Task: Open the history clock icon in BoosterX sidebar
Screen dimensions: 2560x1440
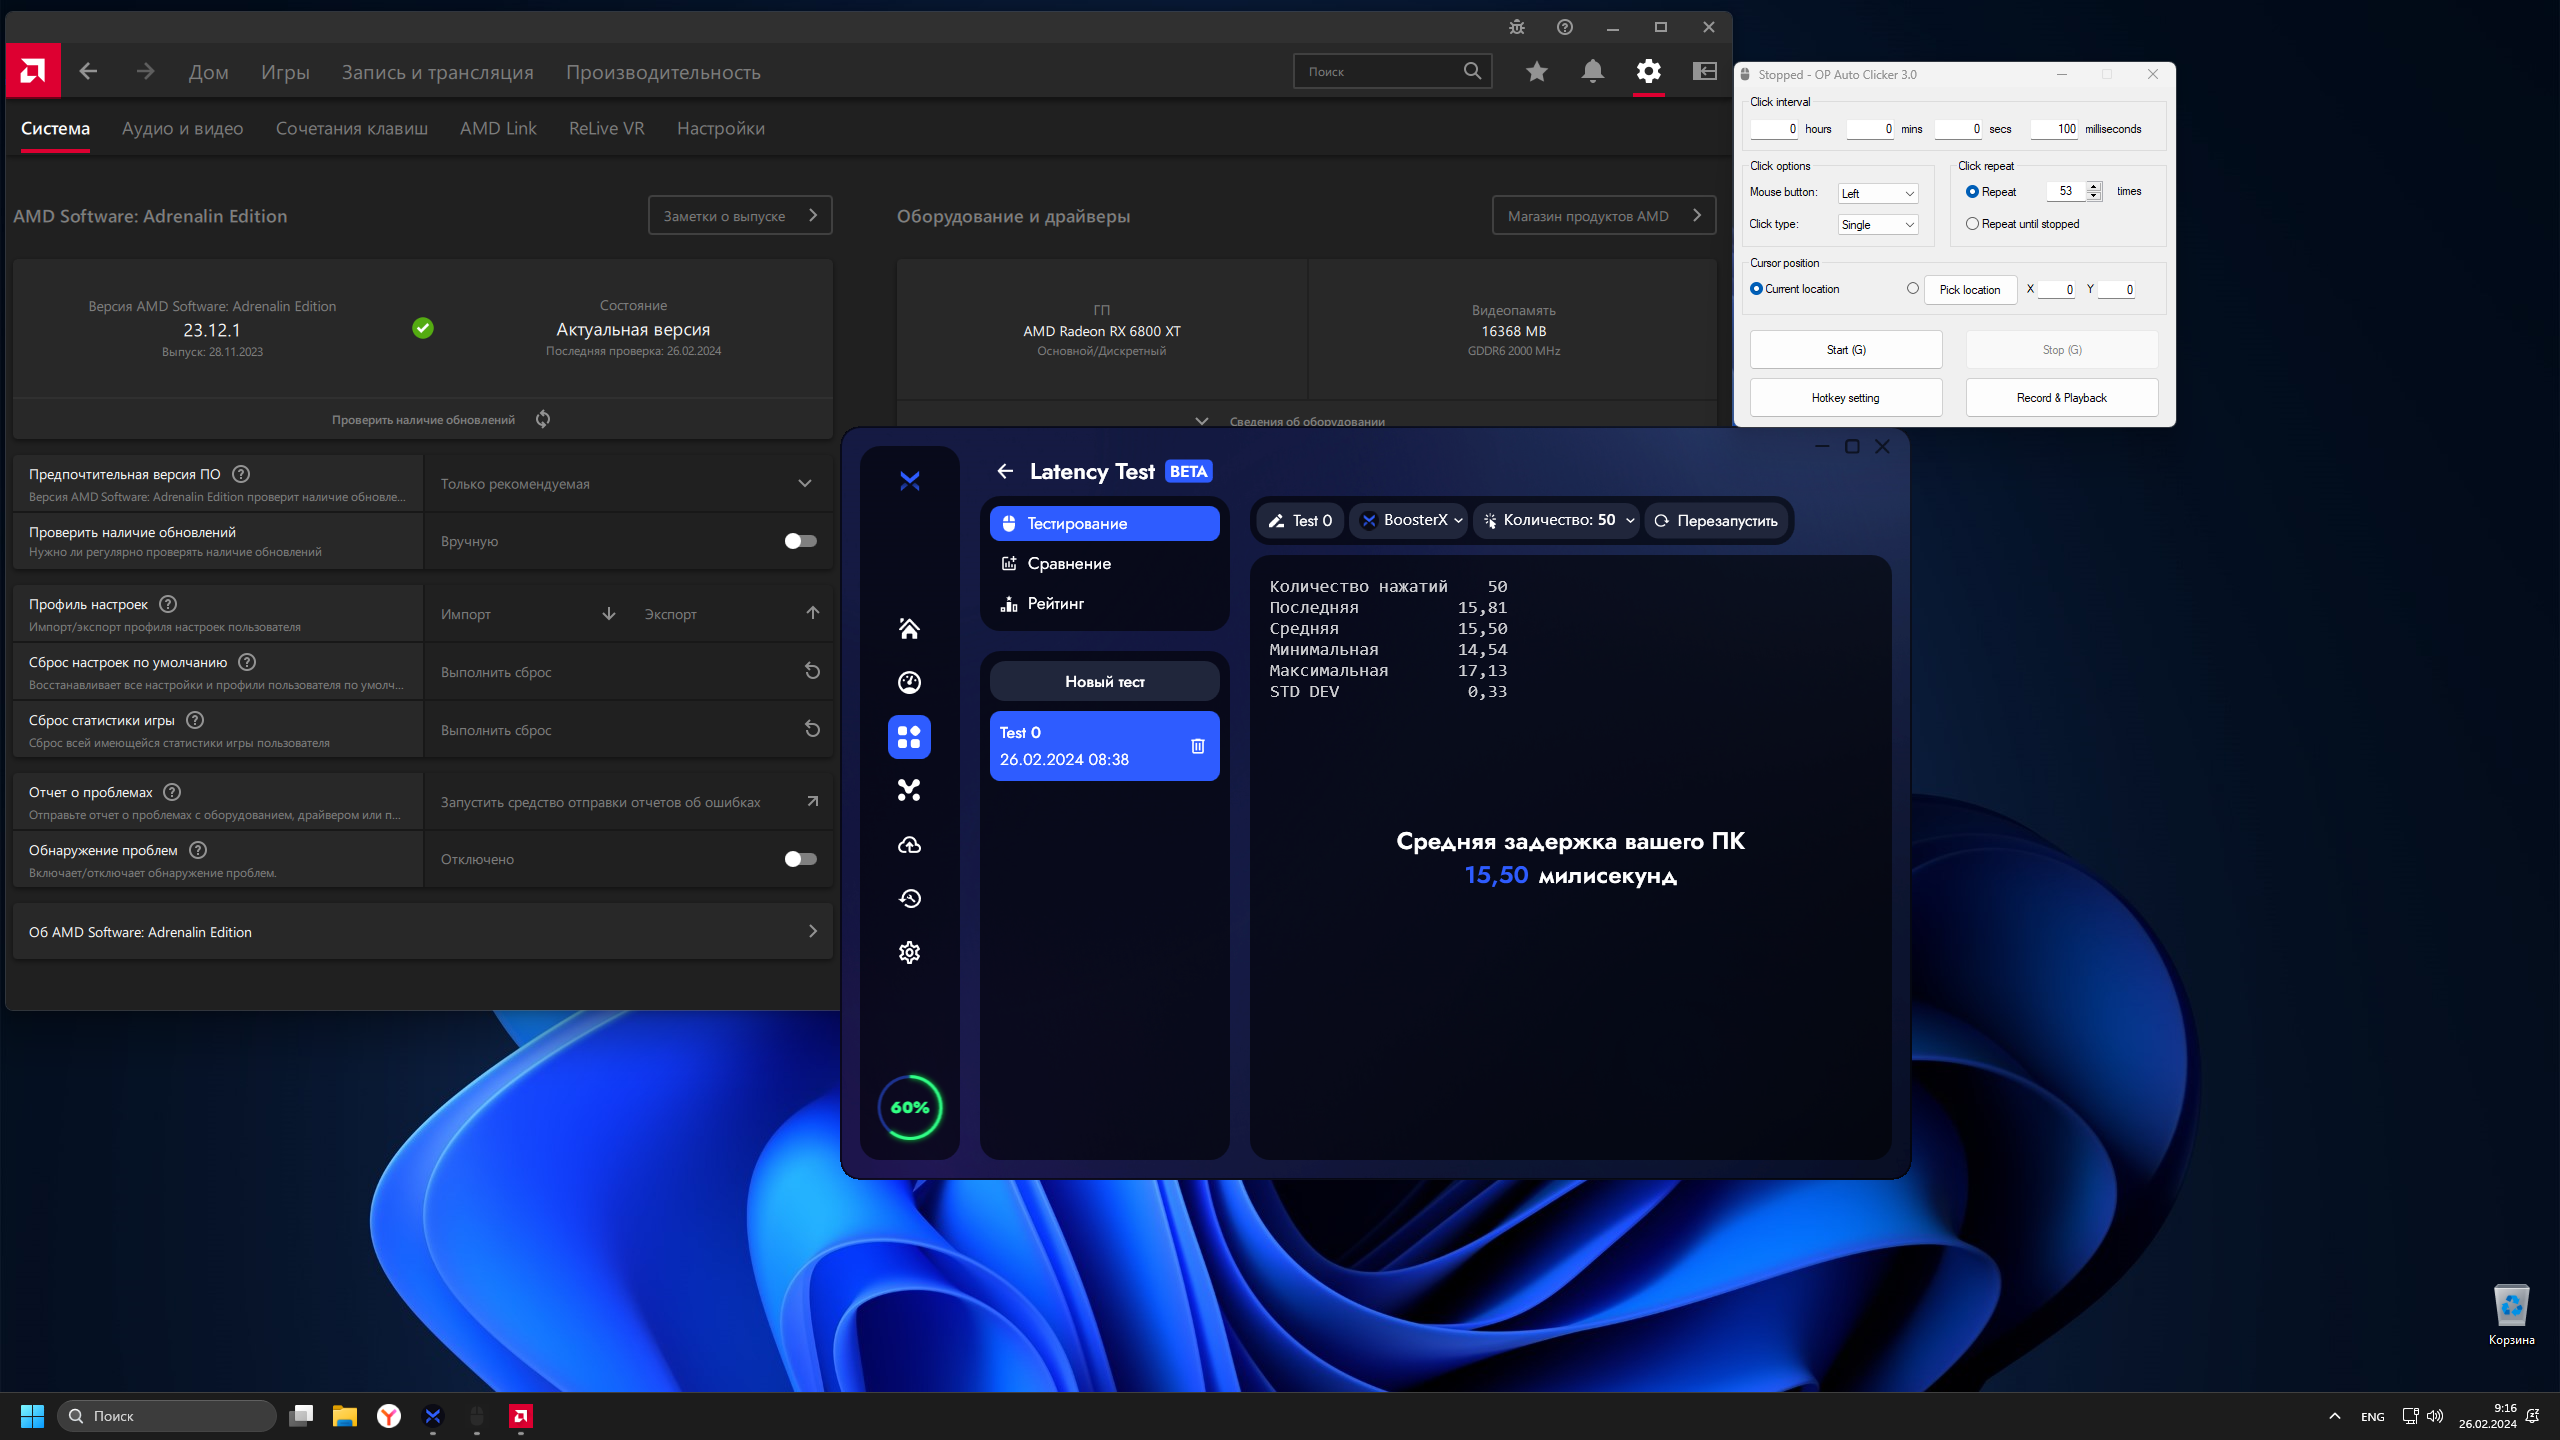Action: click(x=909, y=899)
